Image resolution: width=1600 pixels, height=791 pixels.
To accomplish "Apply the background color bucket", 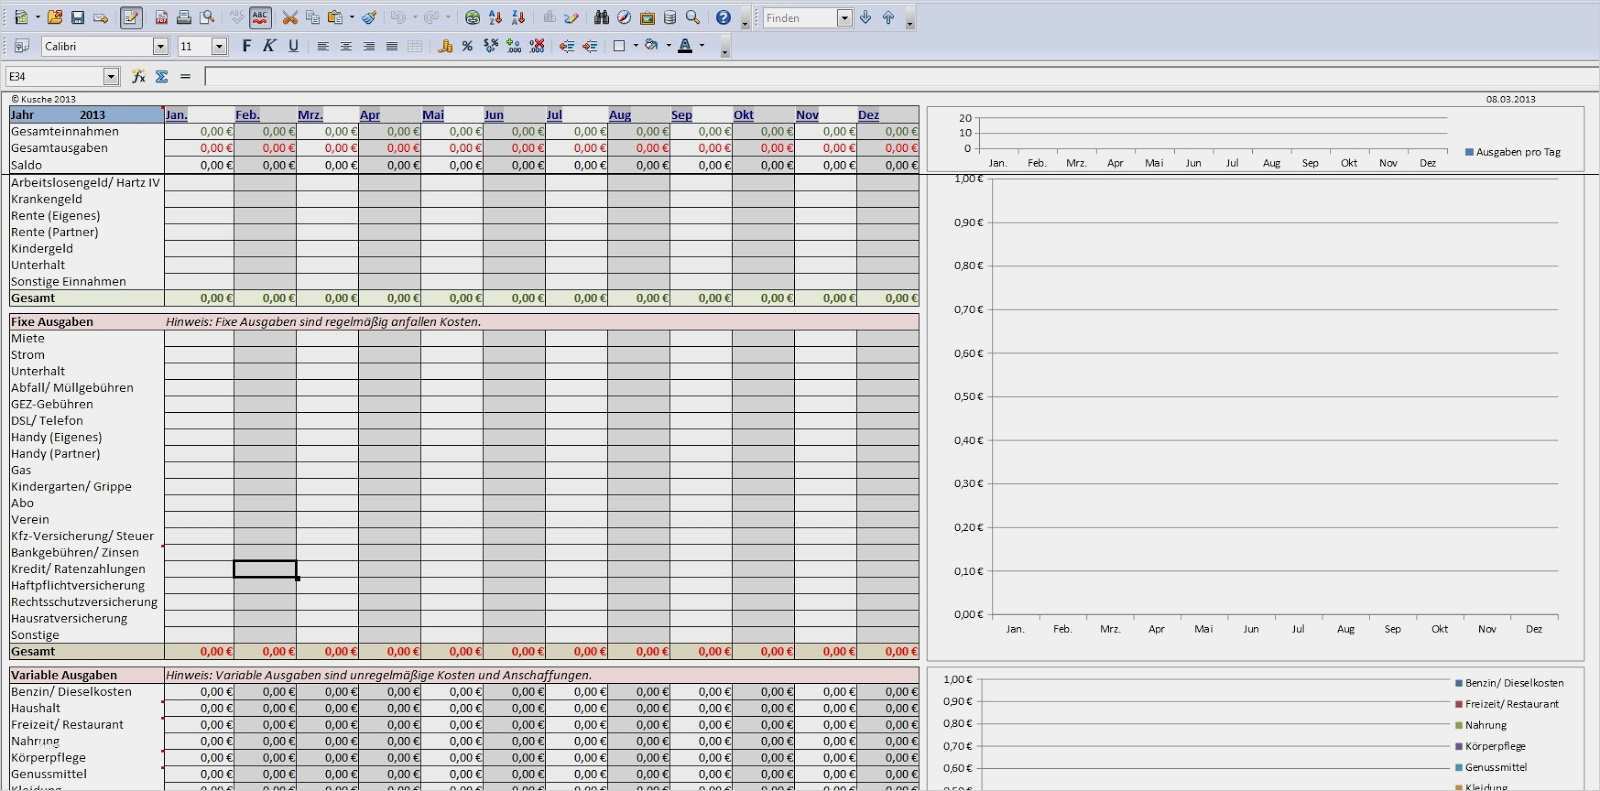I will (652, 46).
